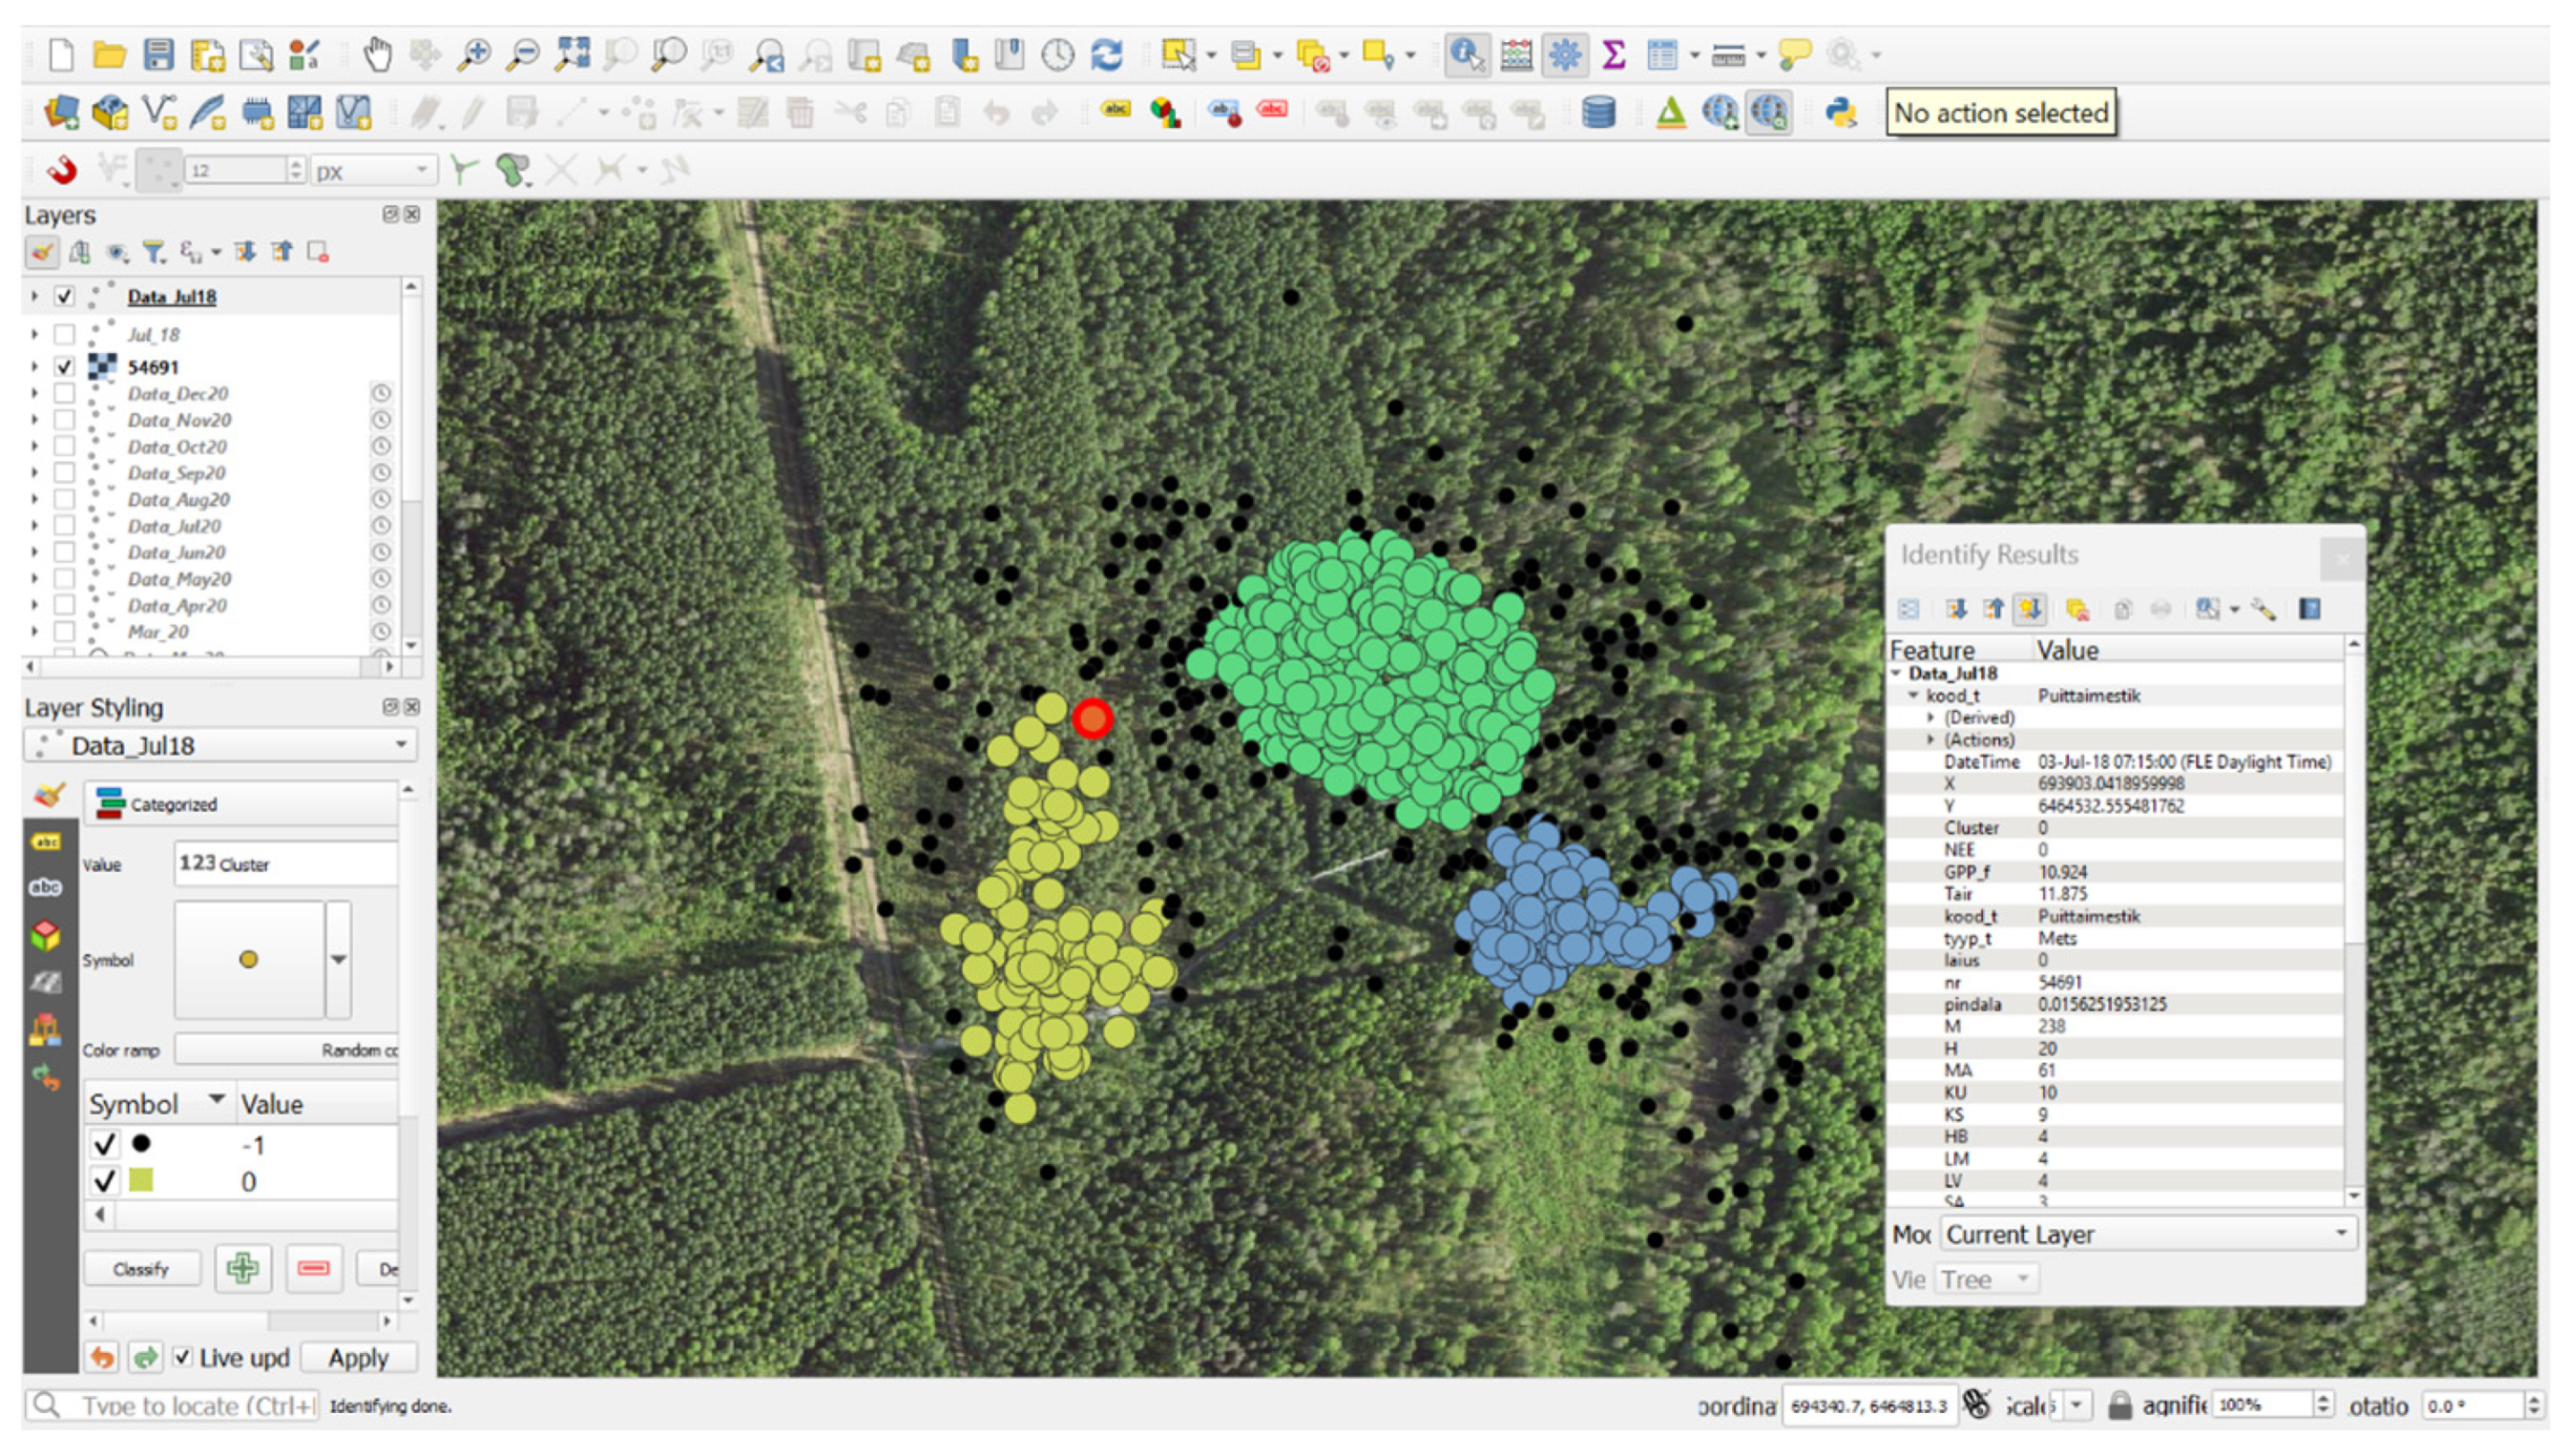Activate the Identify Features tool

pos(1466,54)
